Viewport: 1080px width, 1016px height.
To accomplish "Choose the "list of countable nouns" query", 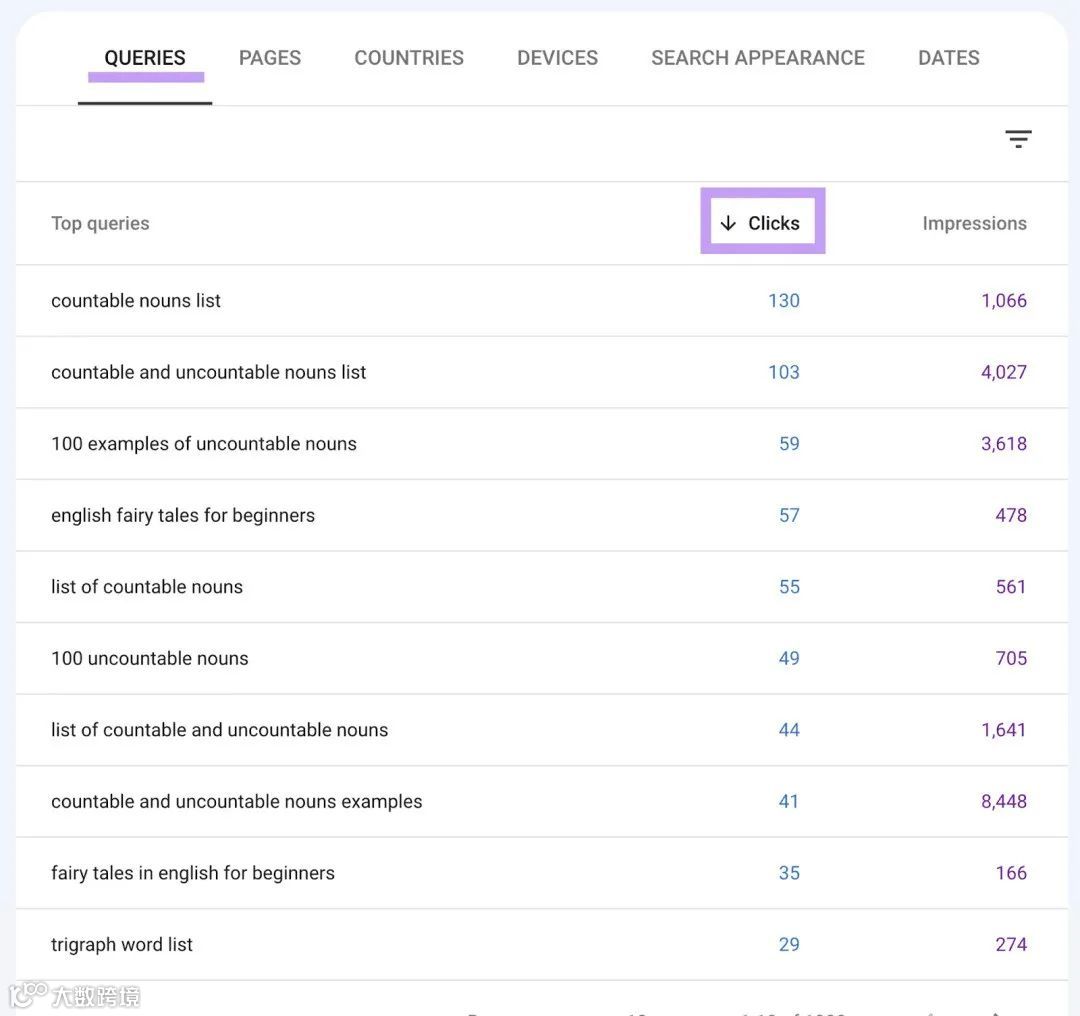I will 147,587.
